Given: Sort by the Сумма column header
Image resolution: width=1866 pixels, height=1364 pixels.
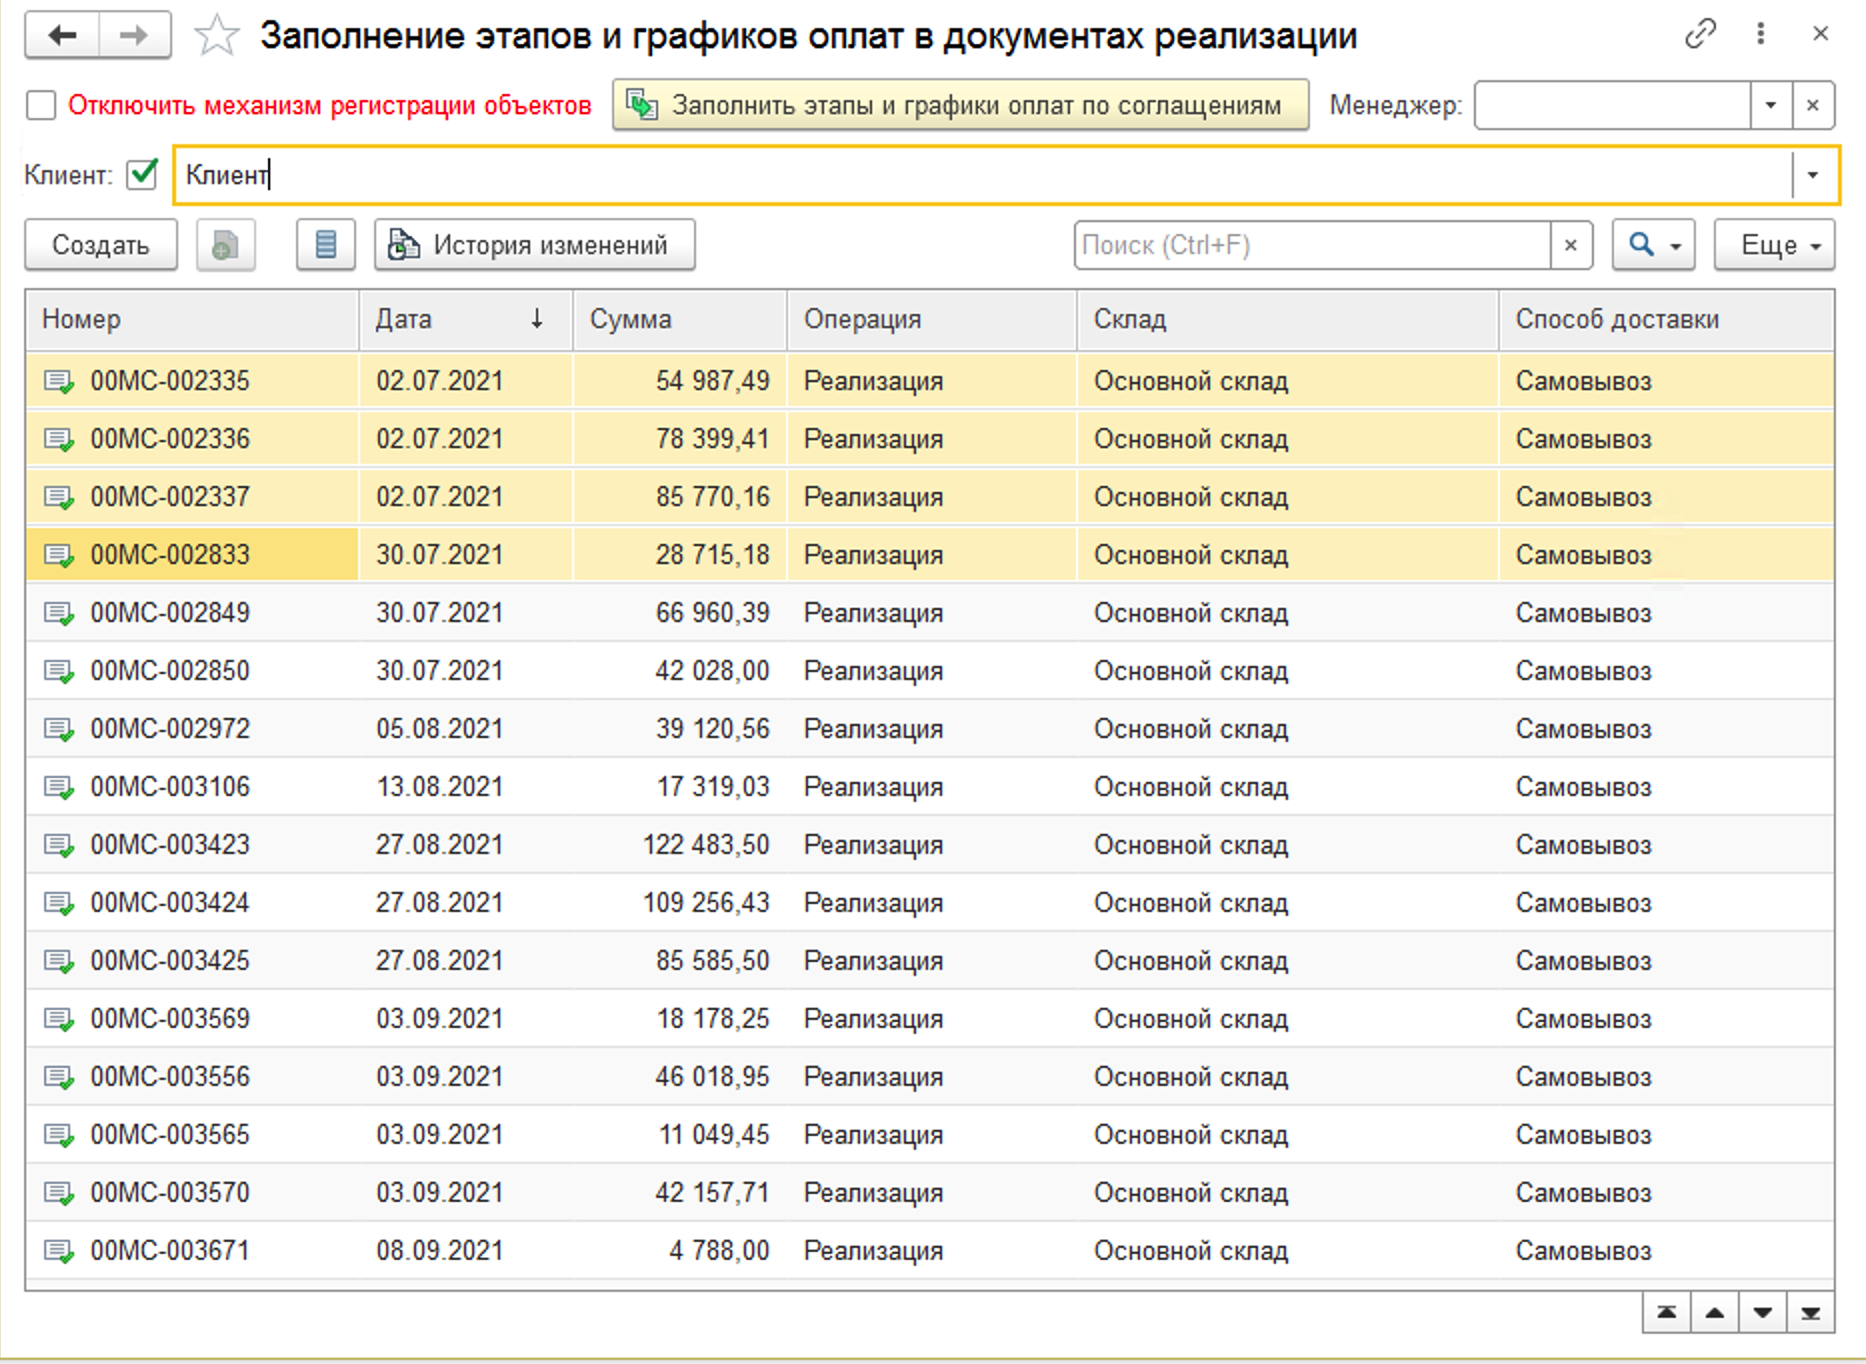Looking at the screenshot, I should [x=680, y=320].
